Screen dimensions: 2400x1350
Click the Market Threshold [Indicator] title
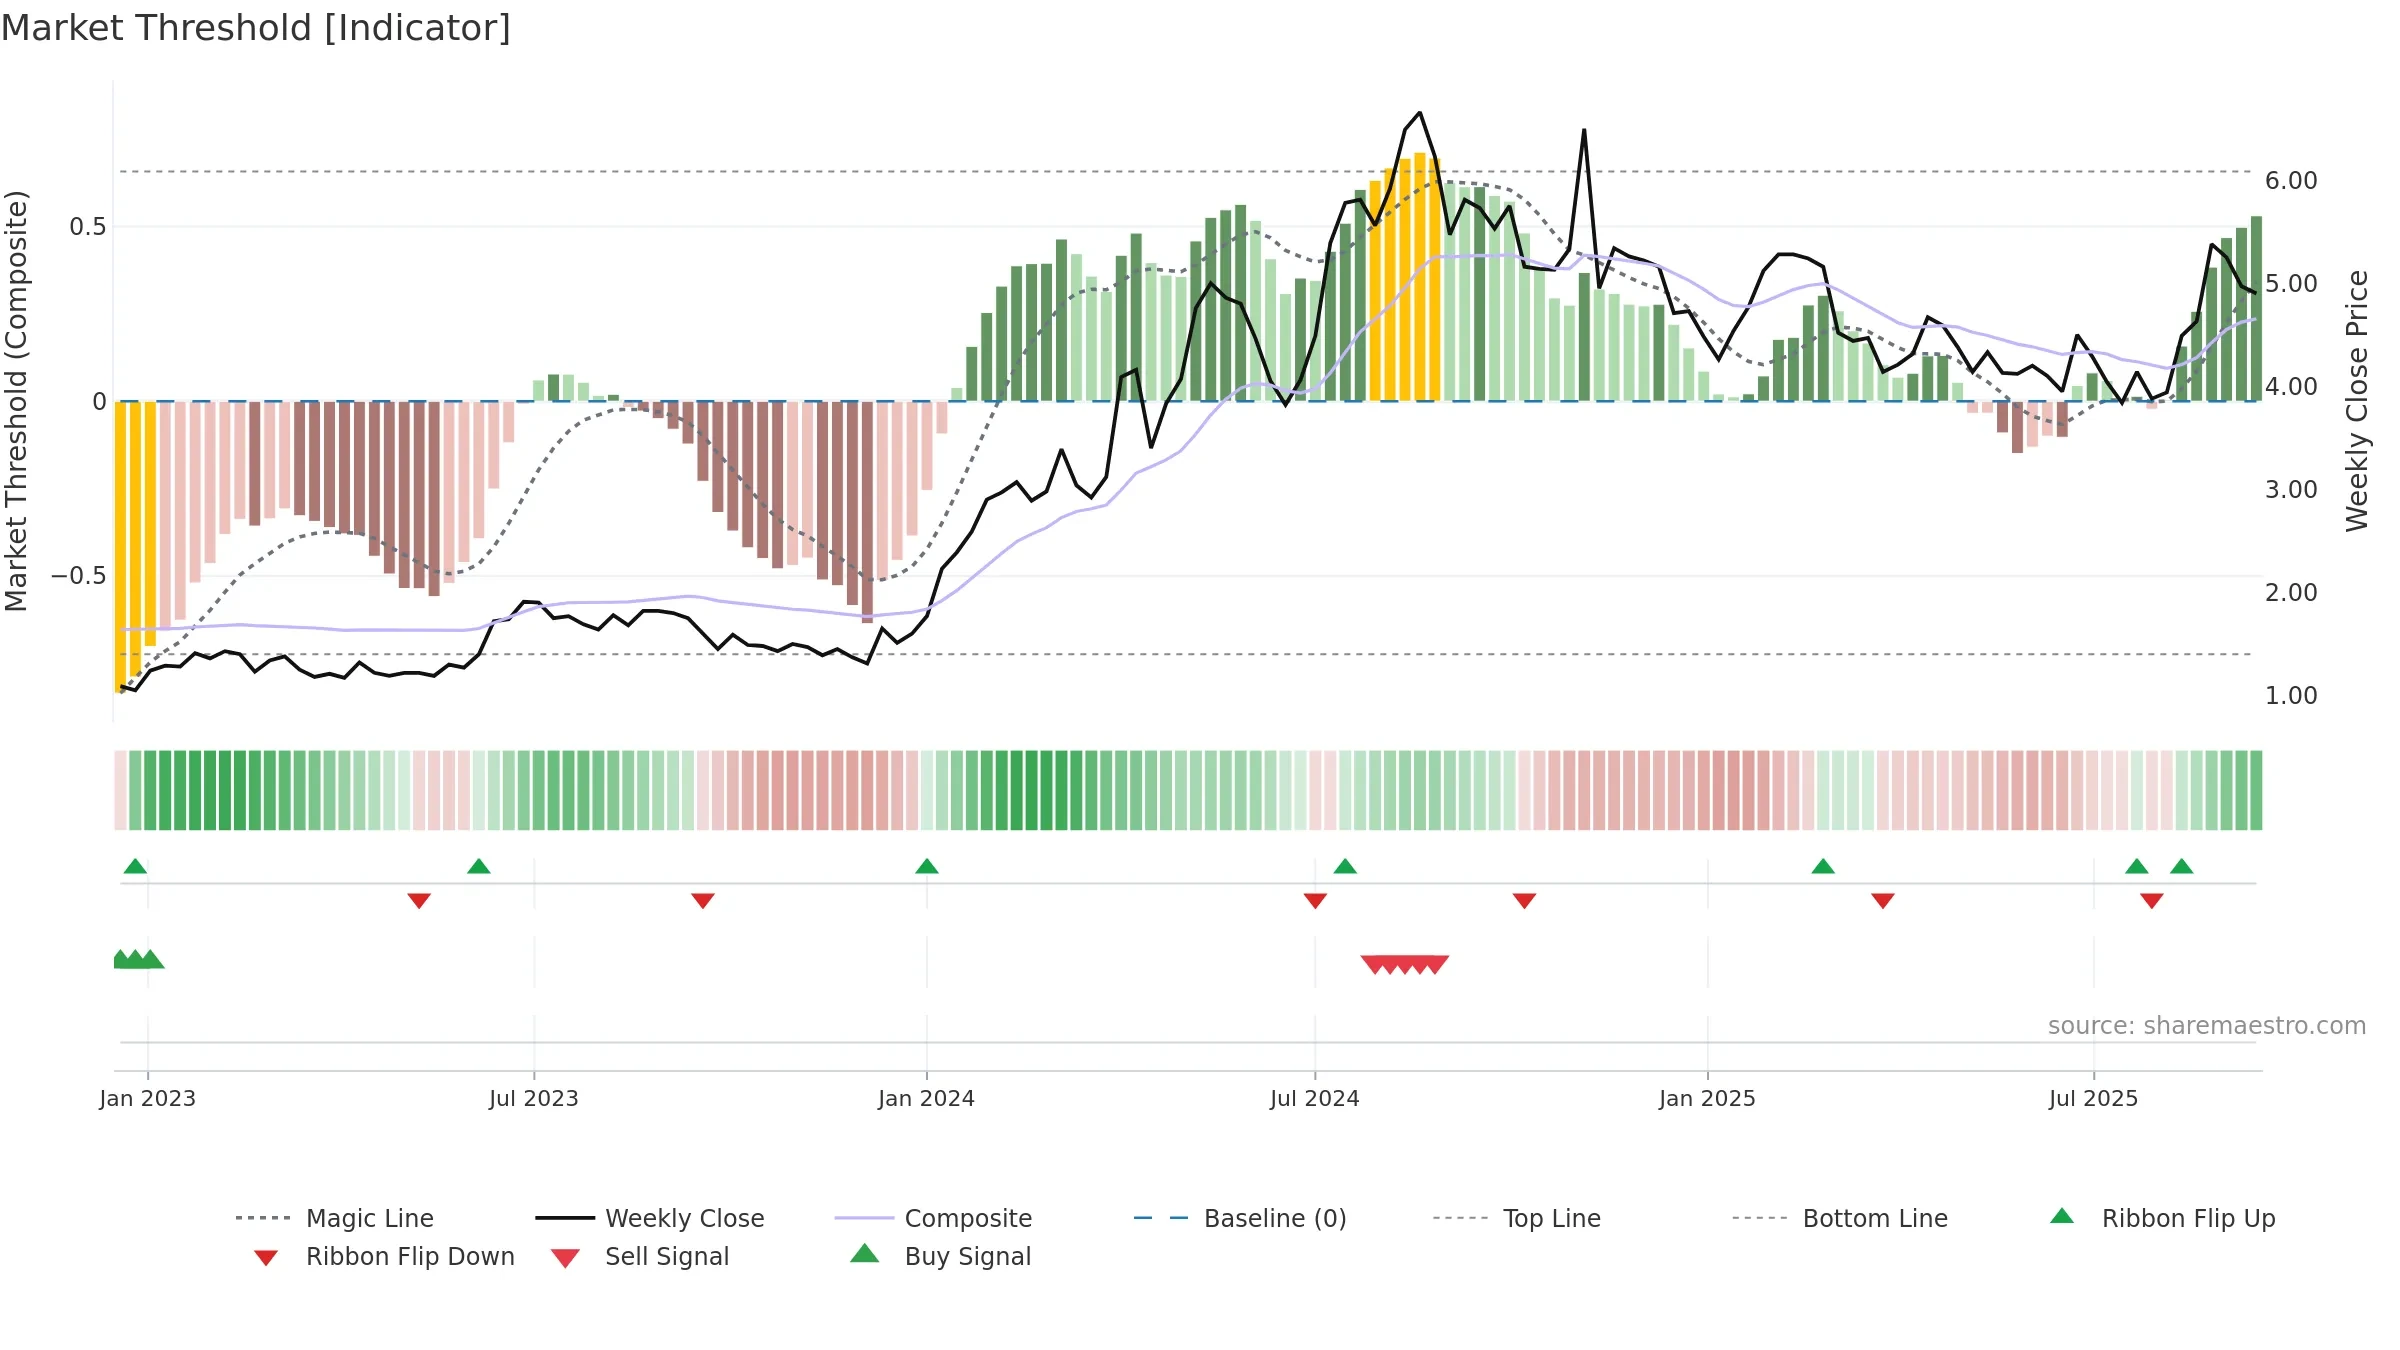tap(256, 28)
